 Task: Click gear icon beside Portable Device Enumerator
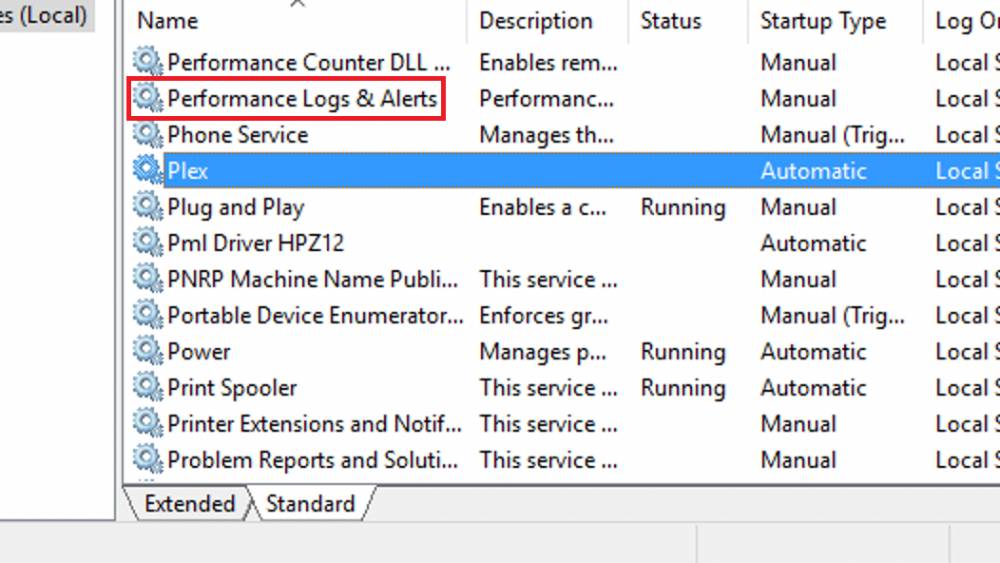[x=148, y=314]
